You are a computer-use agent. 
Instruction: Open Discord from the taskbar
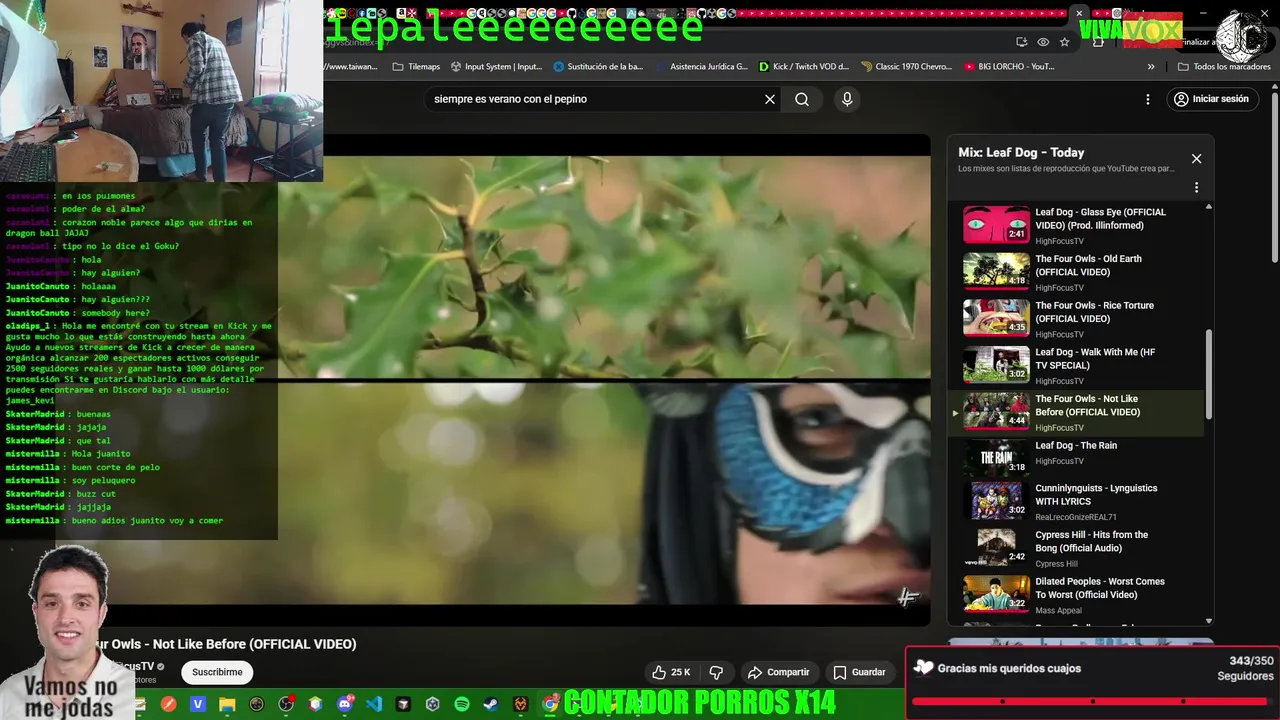tap(345, 704)
